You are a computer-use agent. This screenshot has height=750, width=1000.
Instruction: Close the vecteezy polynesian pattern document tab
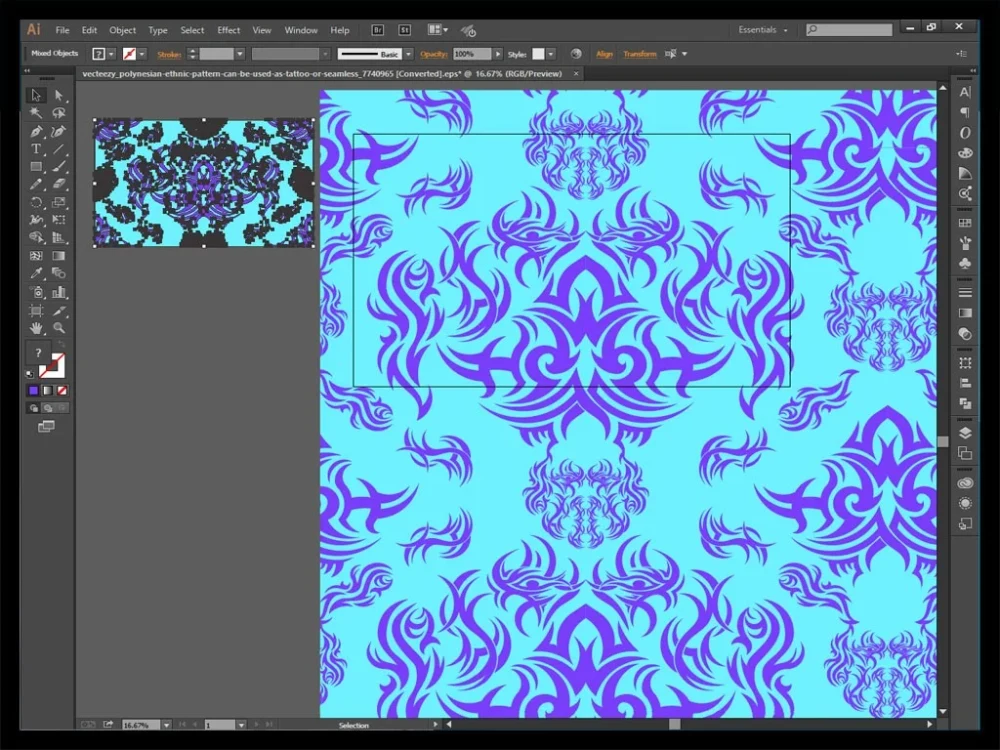coord(576,73)
